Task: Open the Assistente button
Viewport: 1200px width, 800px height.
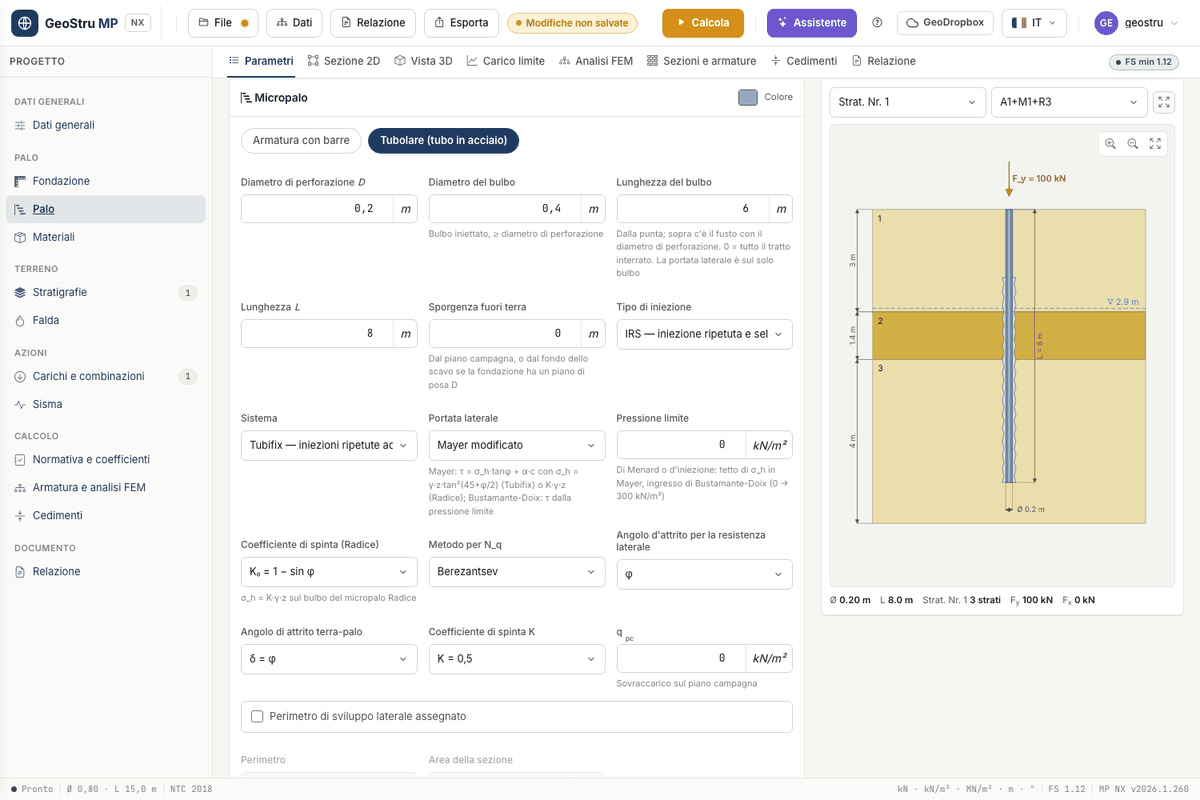Action: point(812,23)
